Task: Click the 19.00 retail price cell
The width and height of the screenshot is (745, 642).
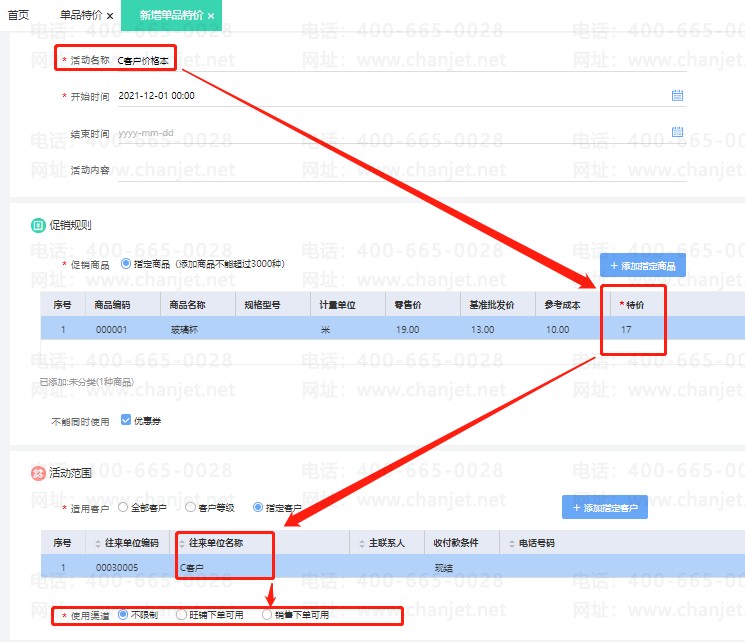Action: [x=408, y=329]
